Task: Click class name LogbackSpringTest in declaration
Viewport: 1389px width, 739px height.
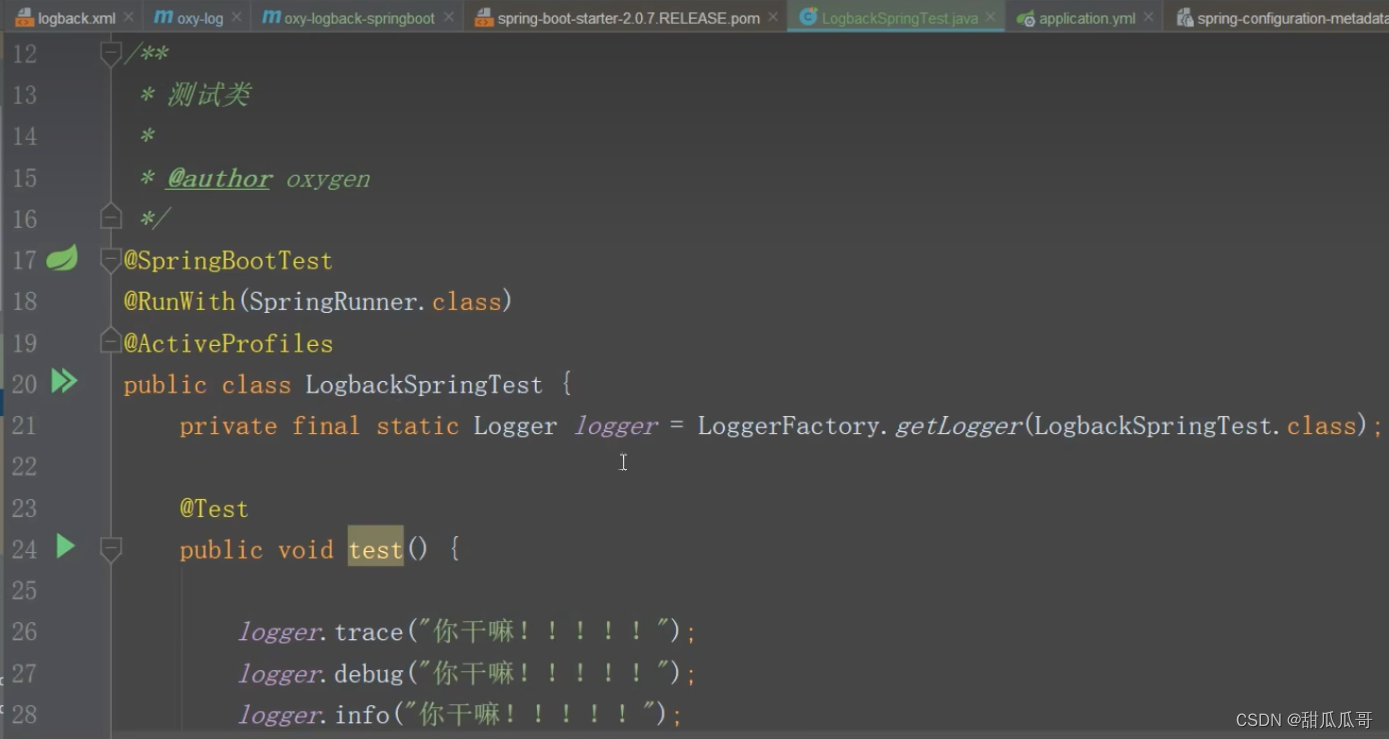Action: (x=424, y=385)
